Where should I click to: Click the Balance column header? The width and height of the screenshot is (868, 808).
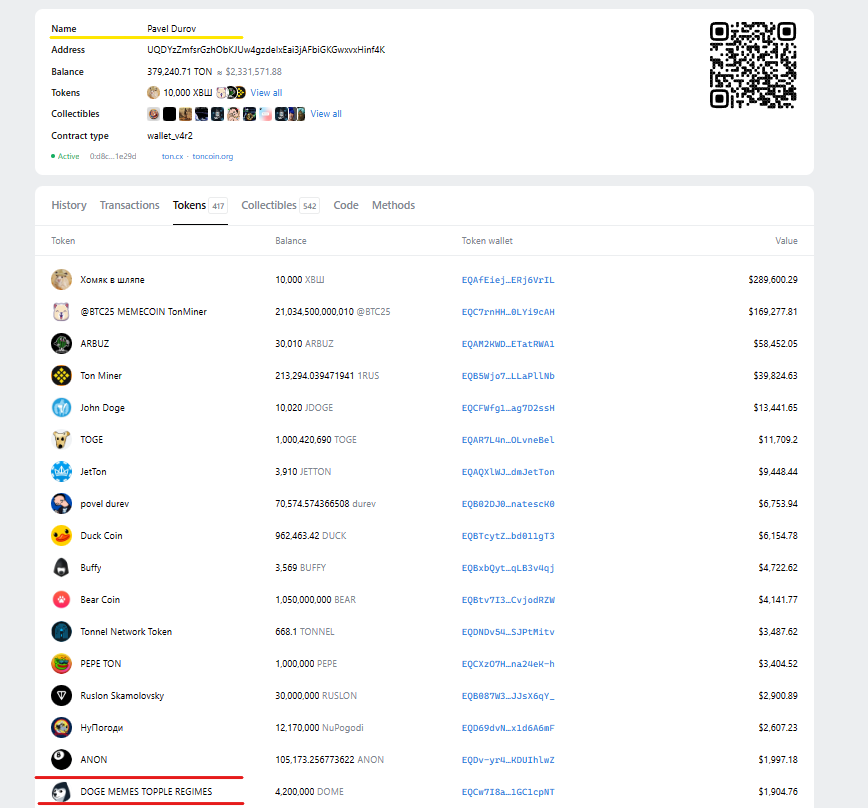(x=291, y=241)
